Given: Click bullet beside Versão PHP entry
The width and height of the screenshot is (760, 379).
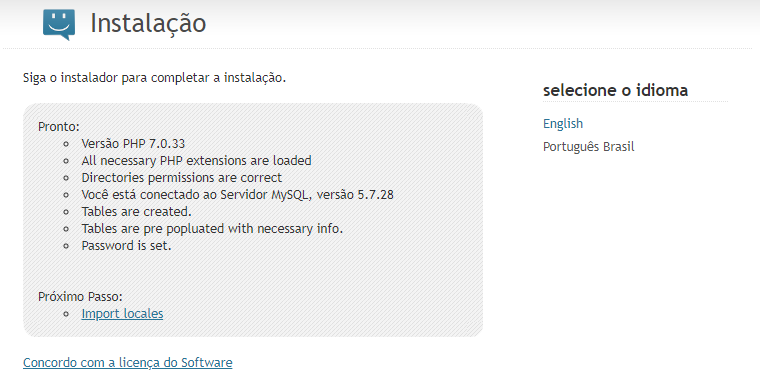Looking at the screenshot, I should click(x=67, y=144).
